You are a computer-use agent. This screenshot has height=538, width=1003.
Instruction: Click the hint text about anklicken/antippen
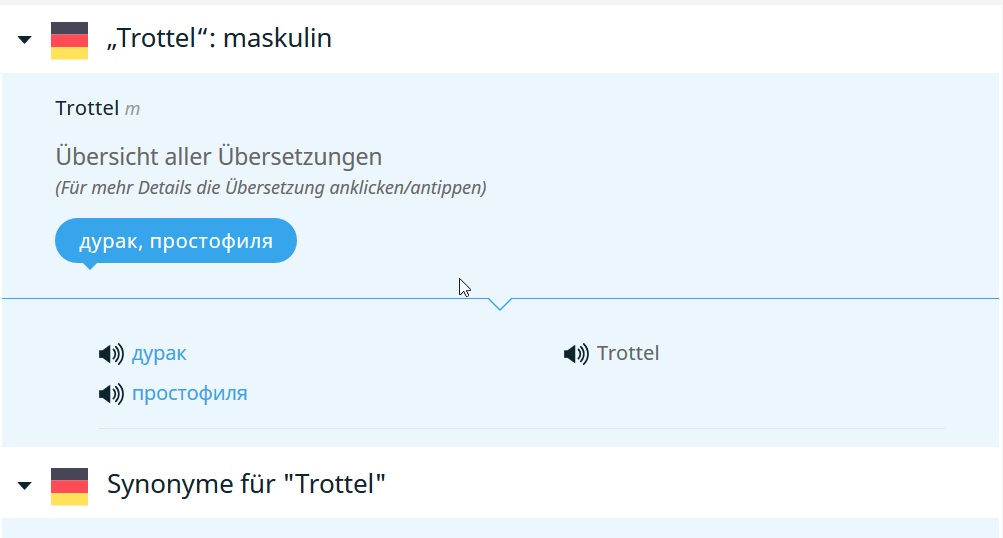coord(271,188)
